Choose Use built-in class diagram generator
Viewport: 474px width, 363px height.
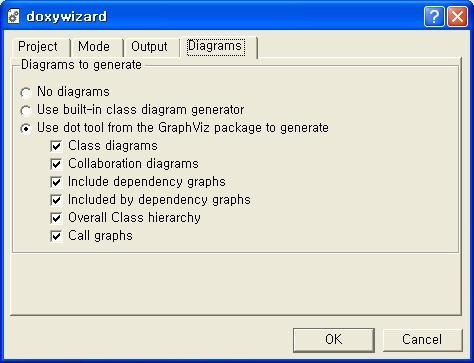pyautogui.click(x=26, y=110)
